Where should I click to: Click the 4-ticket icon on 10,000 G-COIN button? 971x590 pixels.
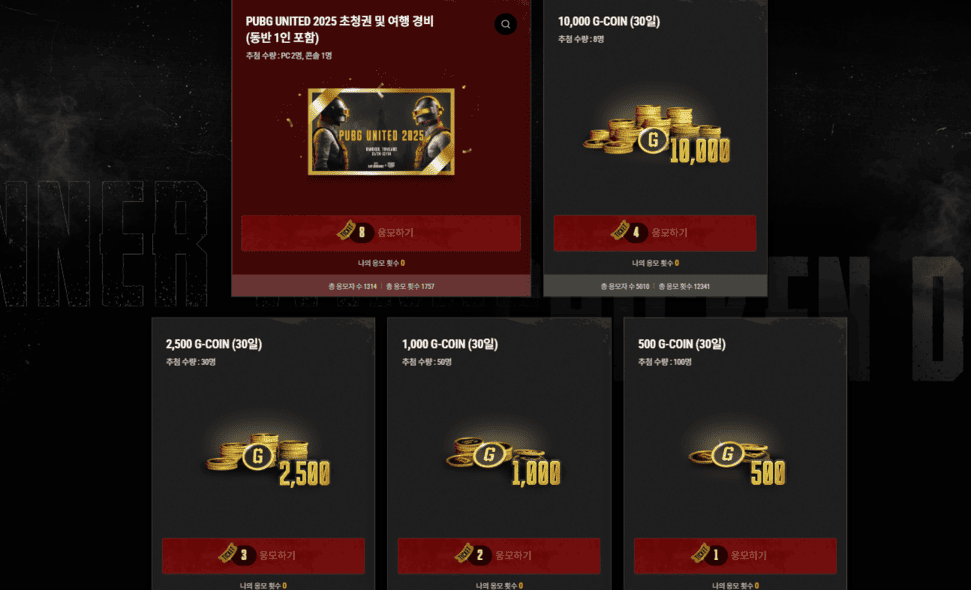(629, 232)
